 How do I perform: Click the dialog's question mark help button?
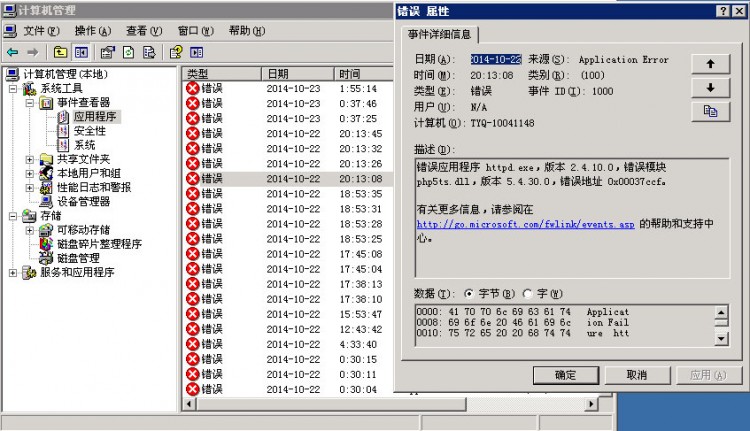click(724, 11)
